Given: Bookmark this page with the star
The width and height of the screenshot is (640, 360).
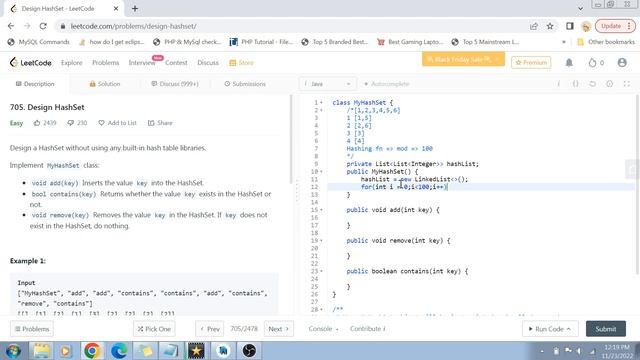Looking at the screenshot, I should (x=550, y=26).
